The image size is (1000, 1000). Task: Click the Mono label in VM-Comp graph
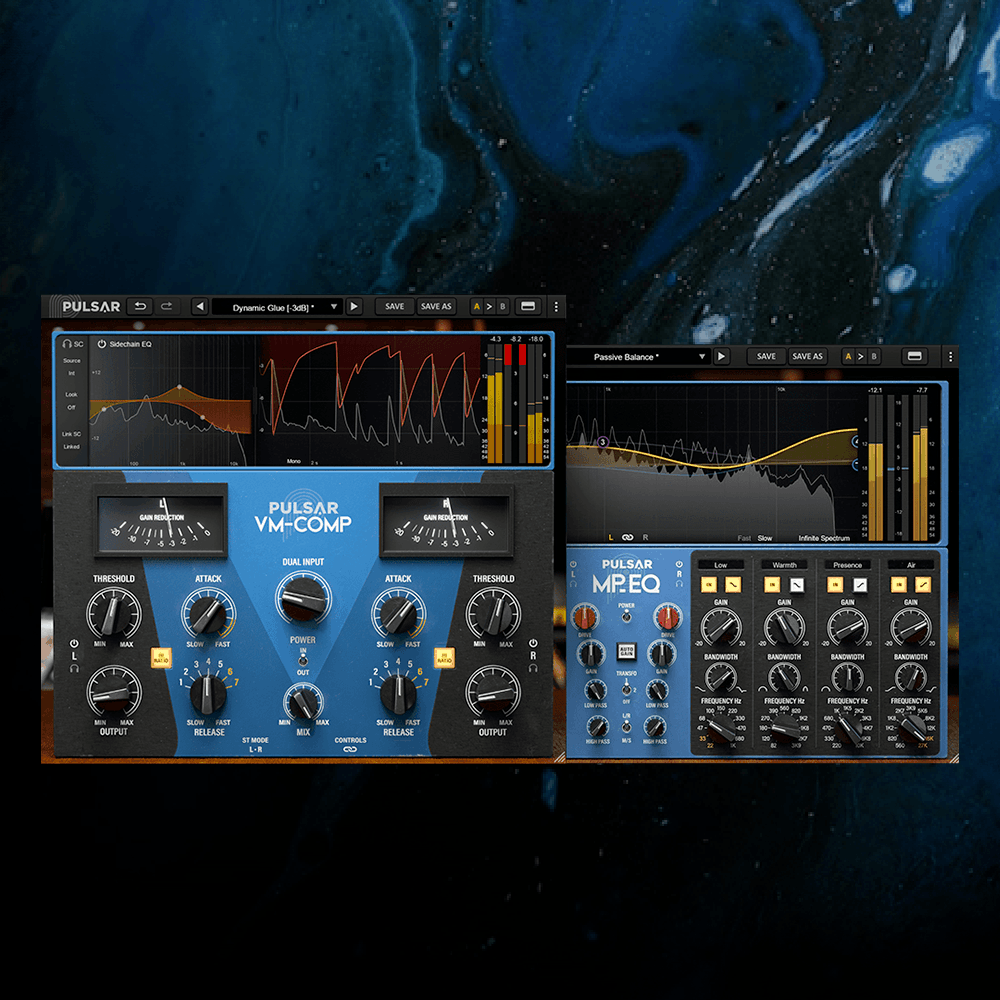tap(293, 461)
